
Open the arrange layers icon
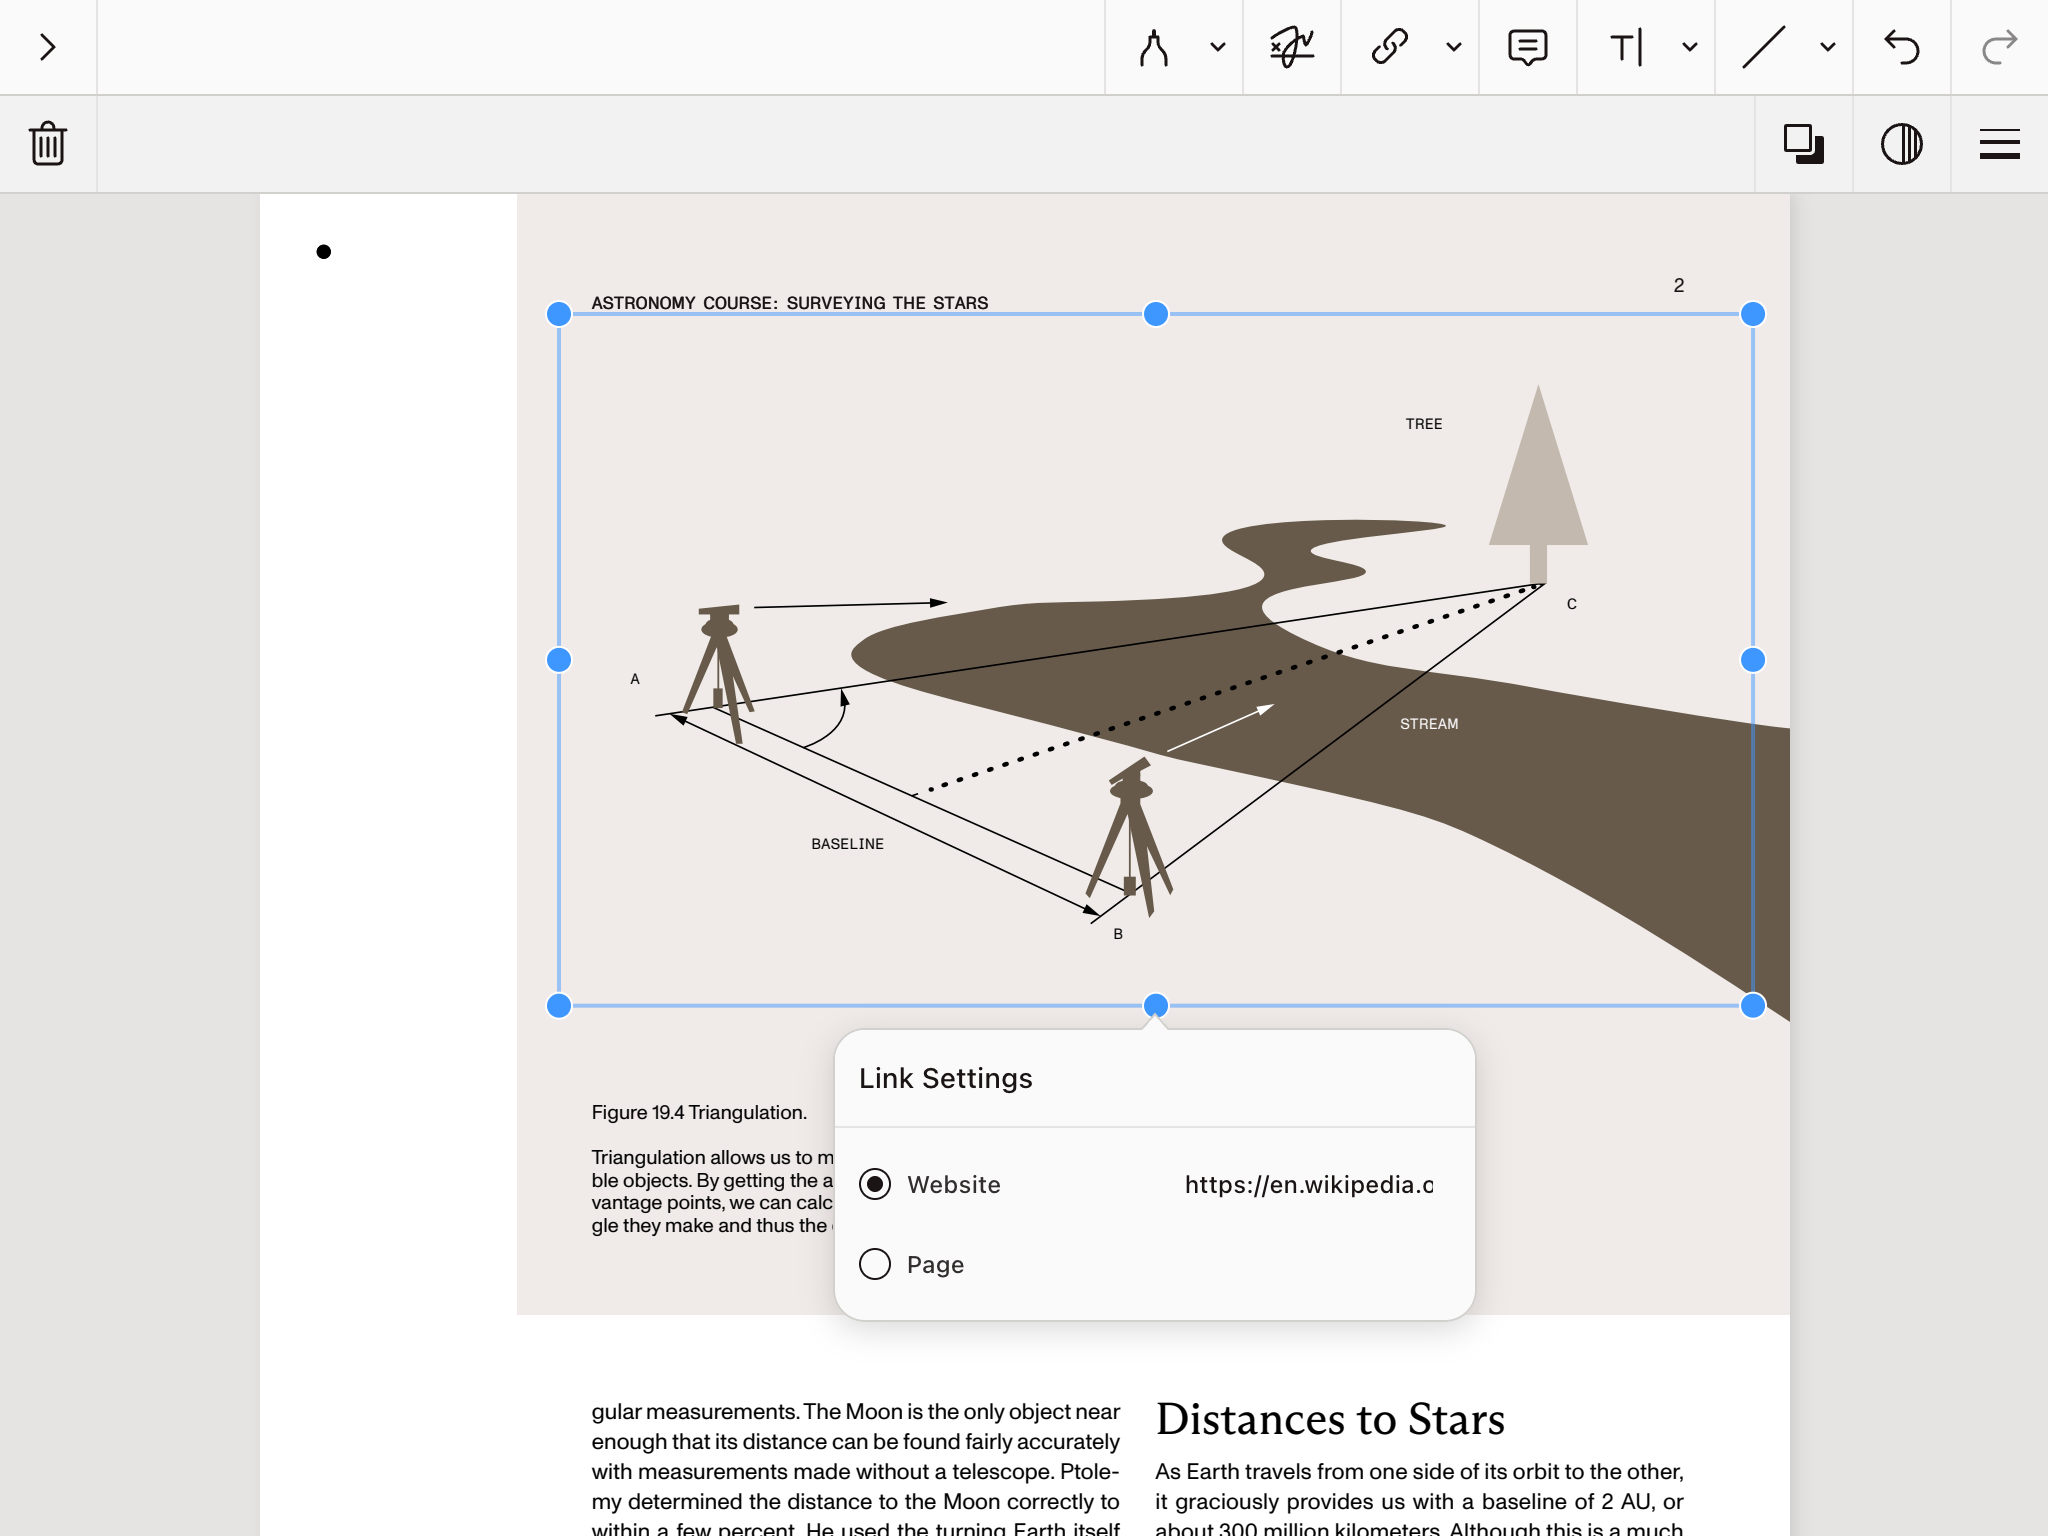1803,144
